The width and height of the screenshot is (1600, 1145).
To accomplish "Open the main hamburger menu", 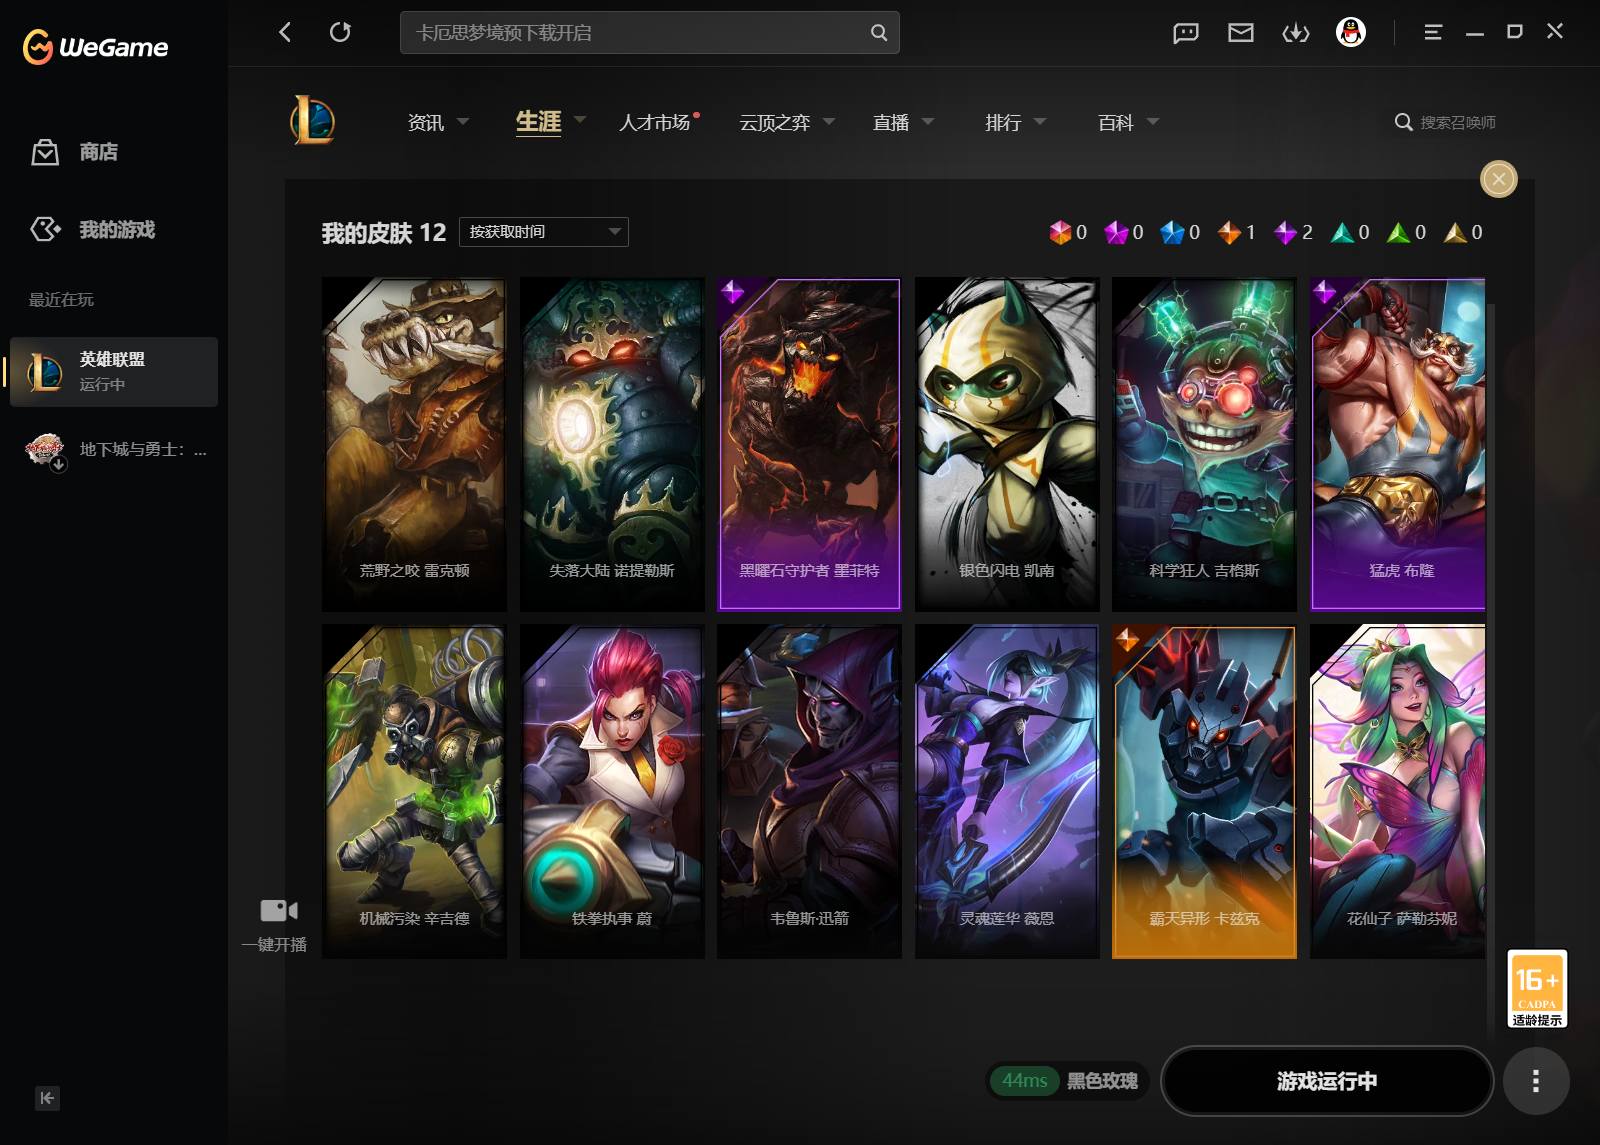I will pyautogui.click(x=1433, y=32).
